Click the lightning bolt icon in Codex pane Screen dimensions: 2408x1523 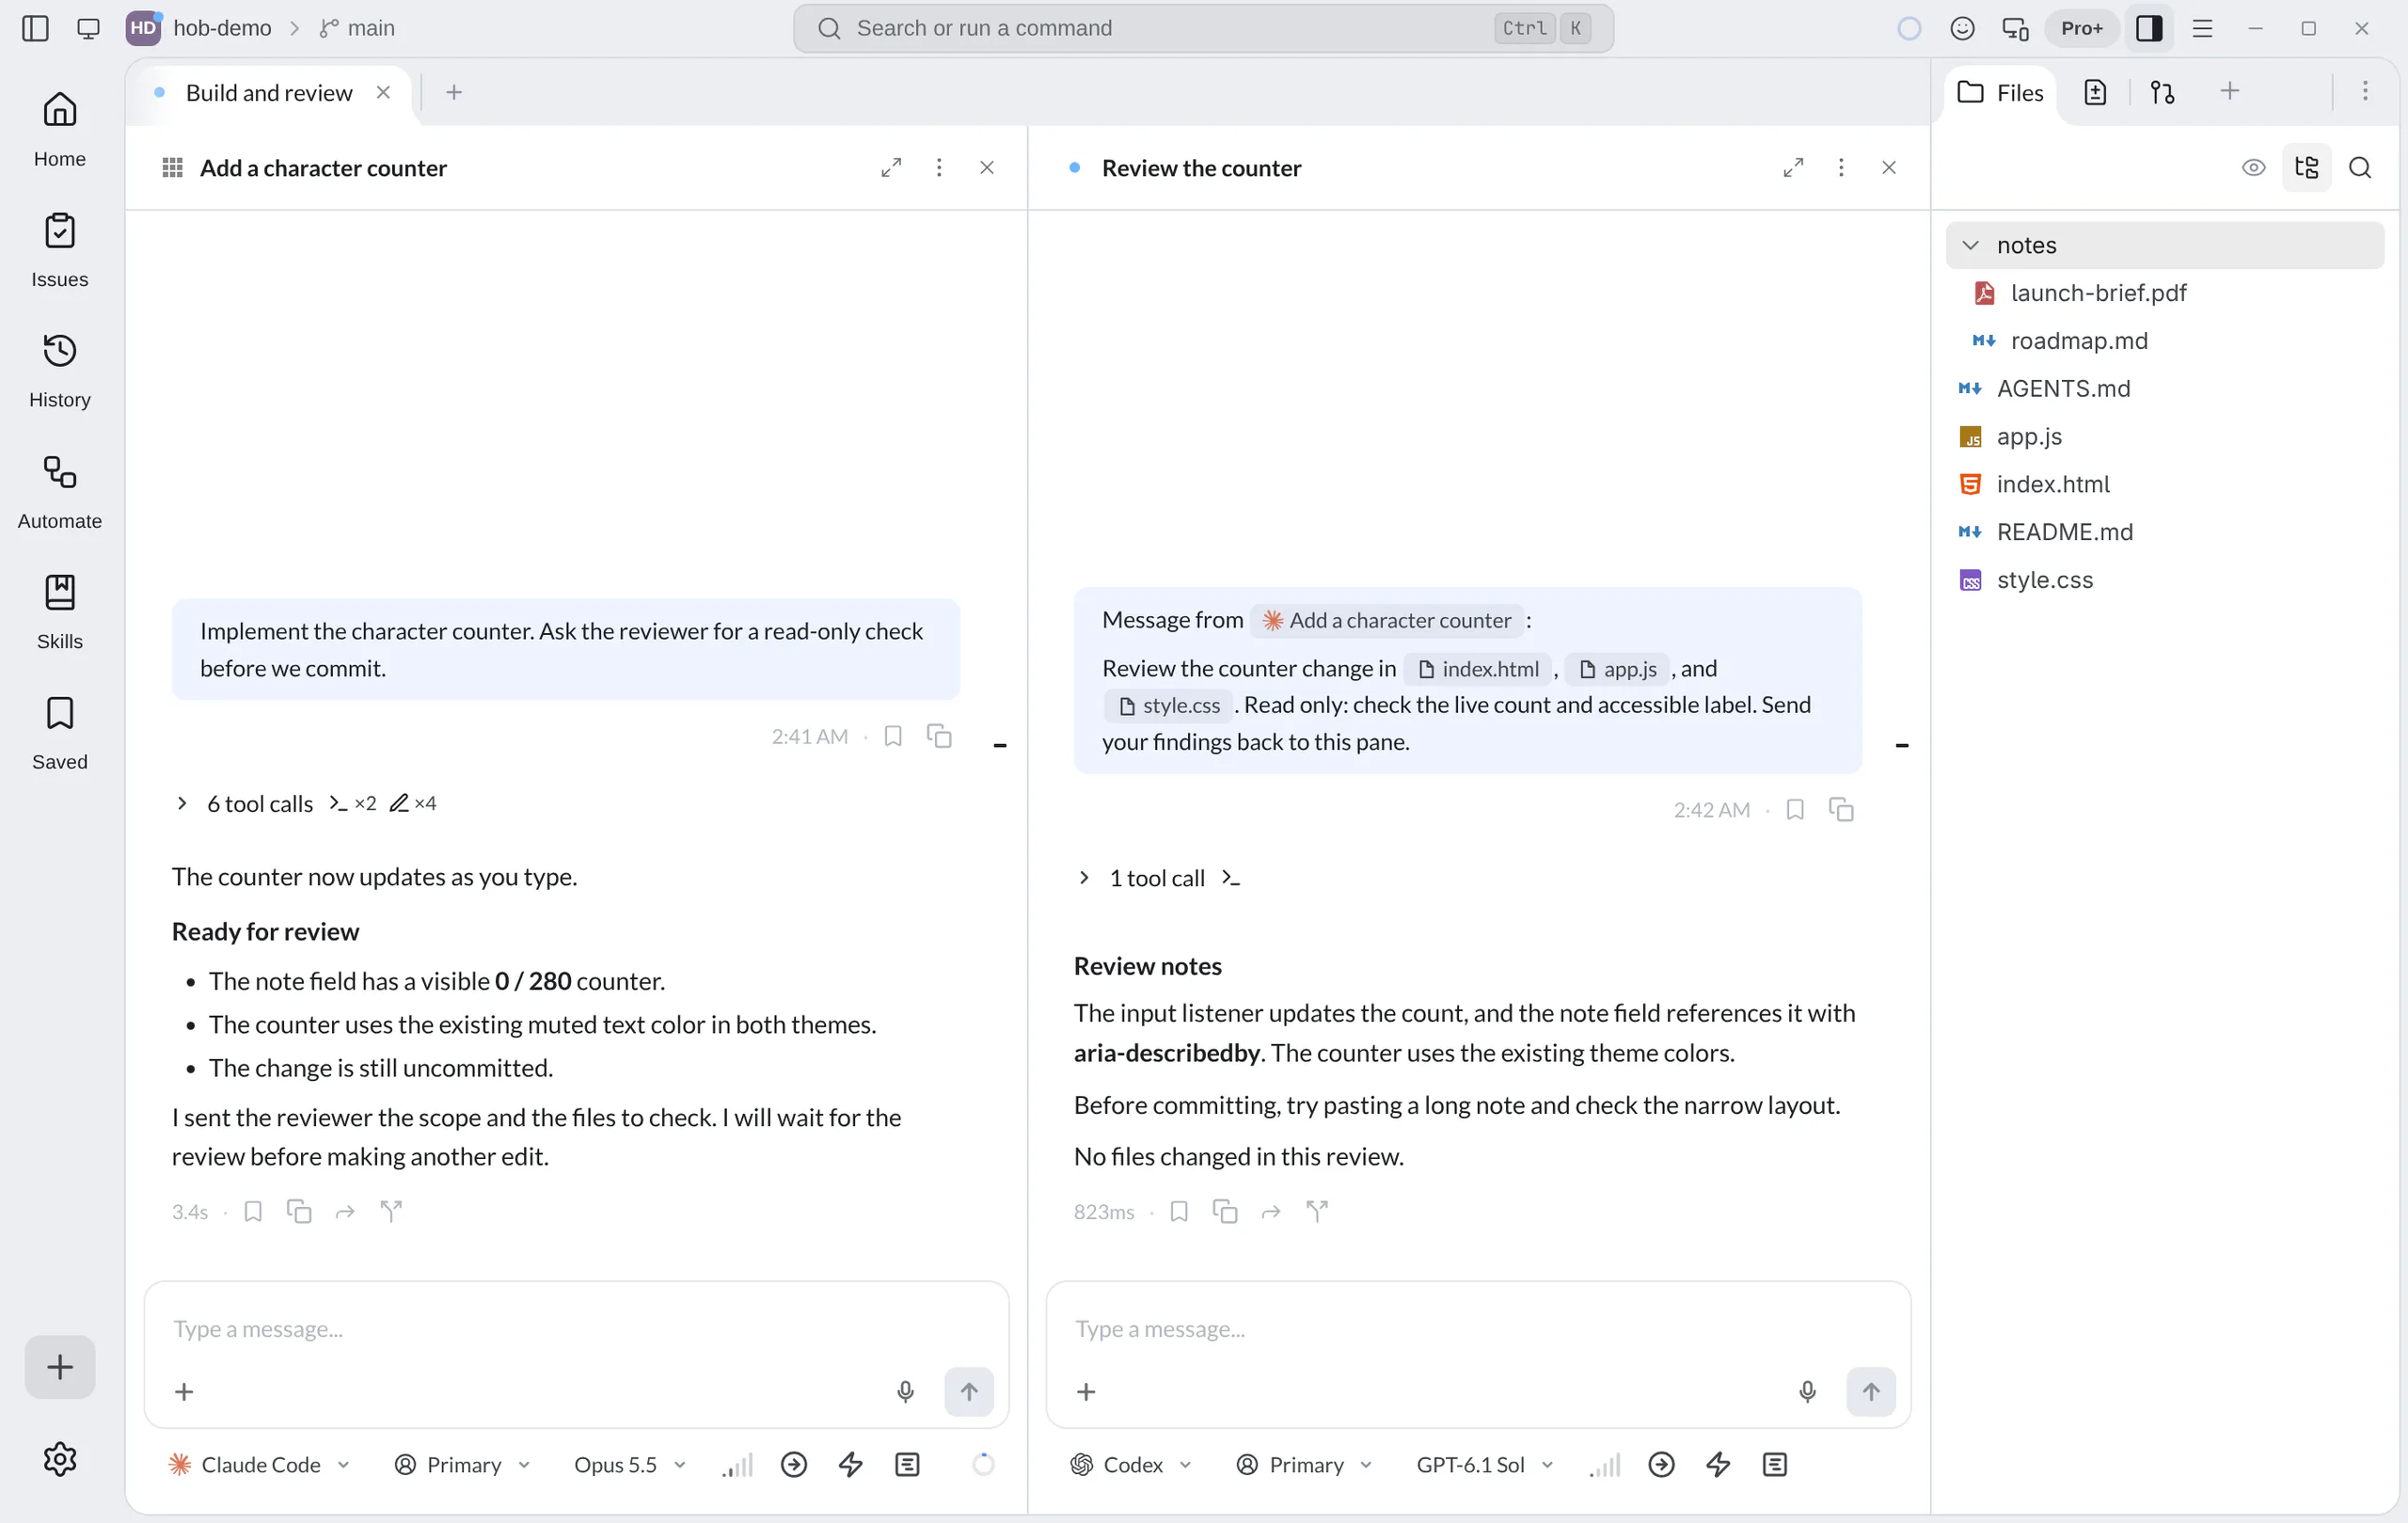1718,1464
